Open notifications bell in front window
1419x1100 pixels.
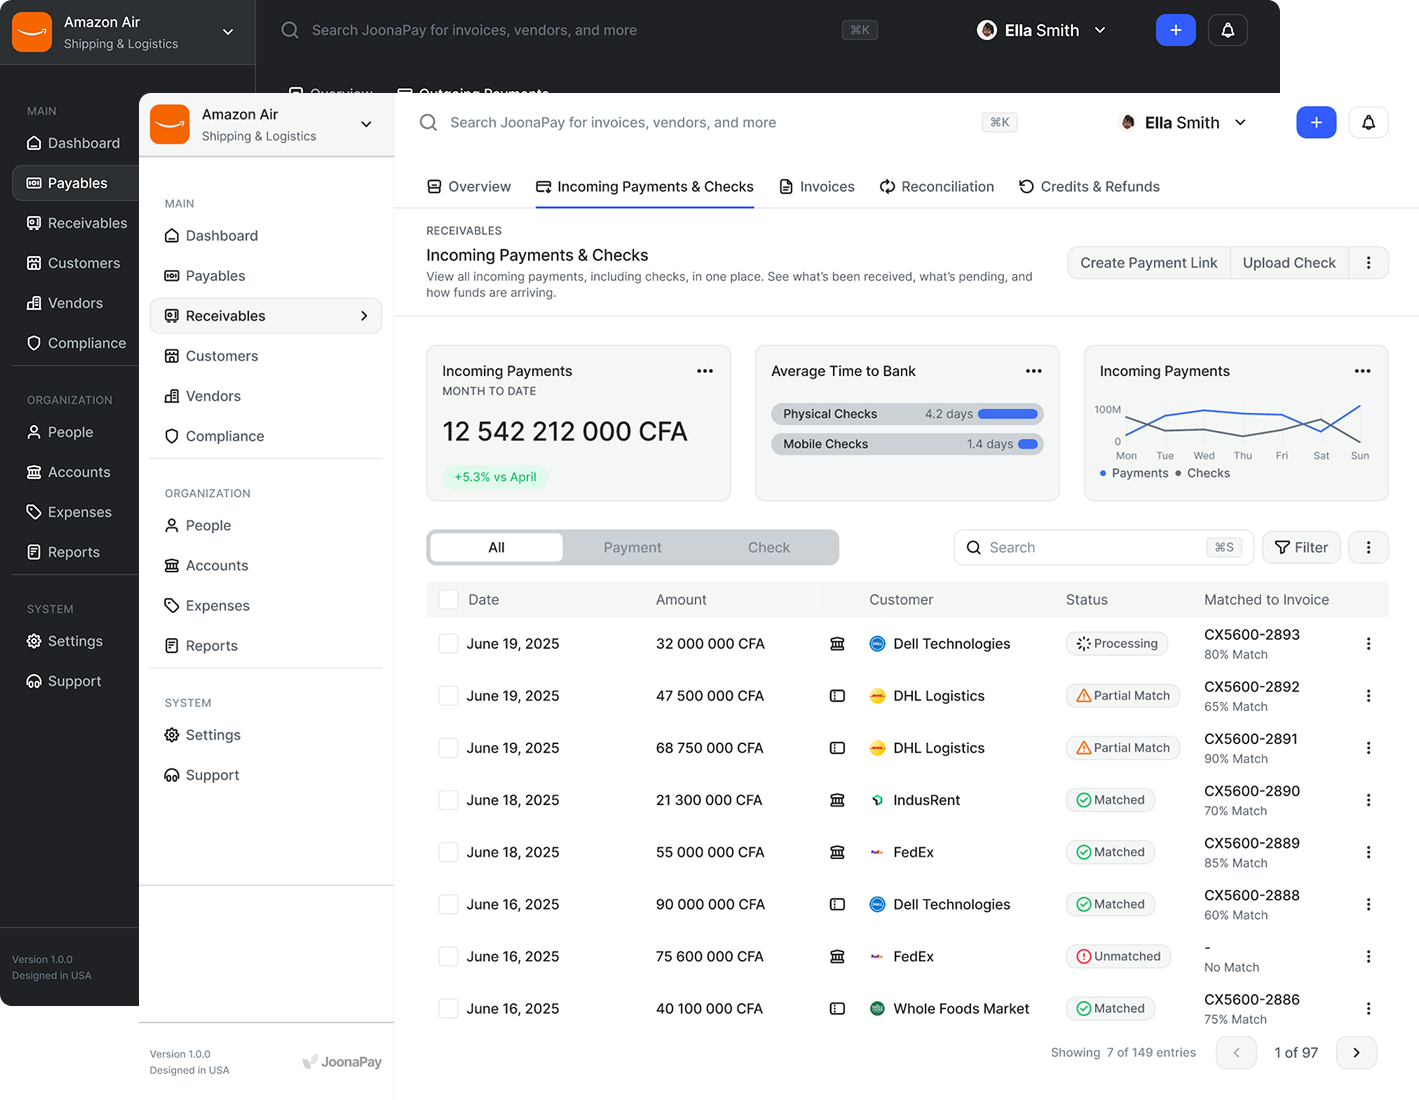tap(1368, 122)
